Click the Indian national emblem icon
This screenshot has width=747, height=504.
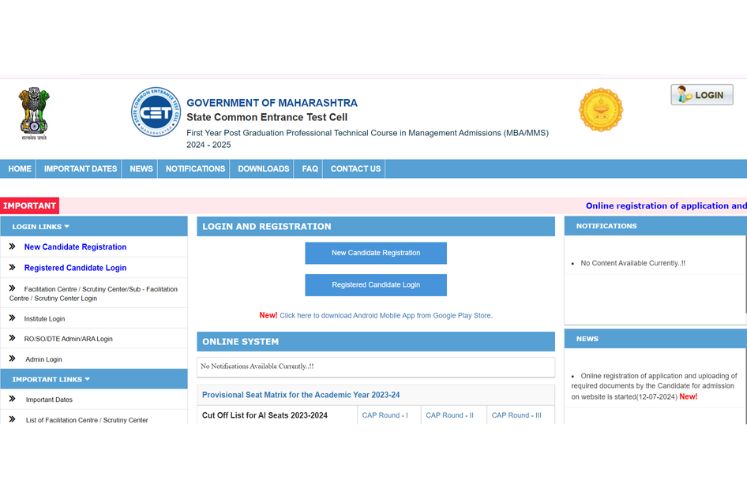click(x=33, y=111)
